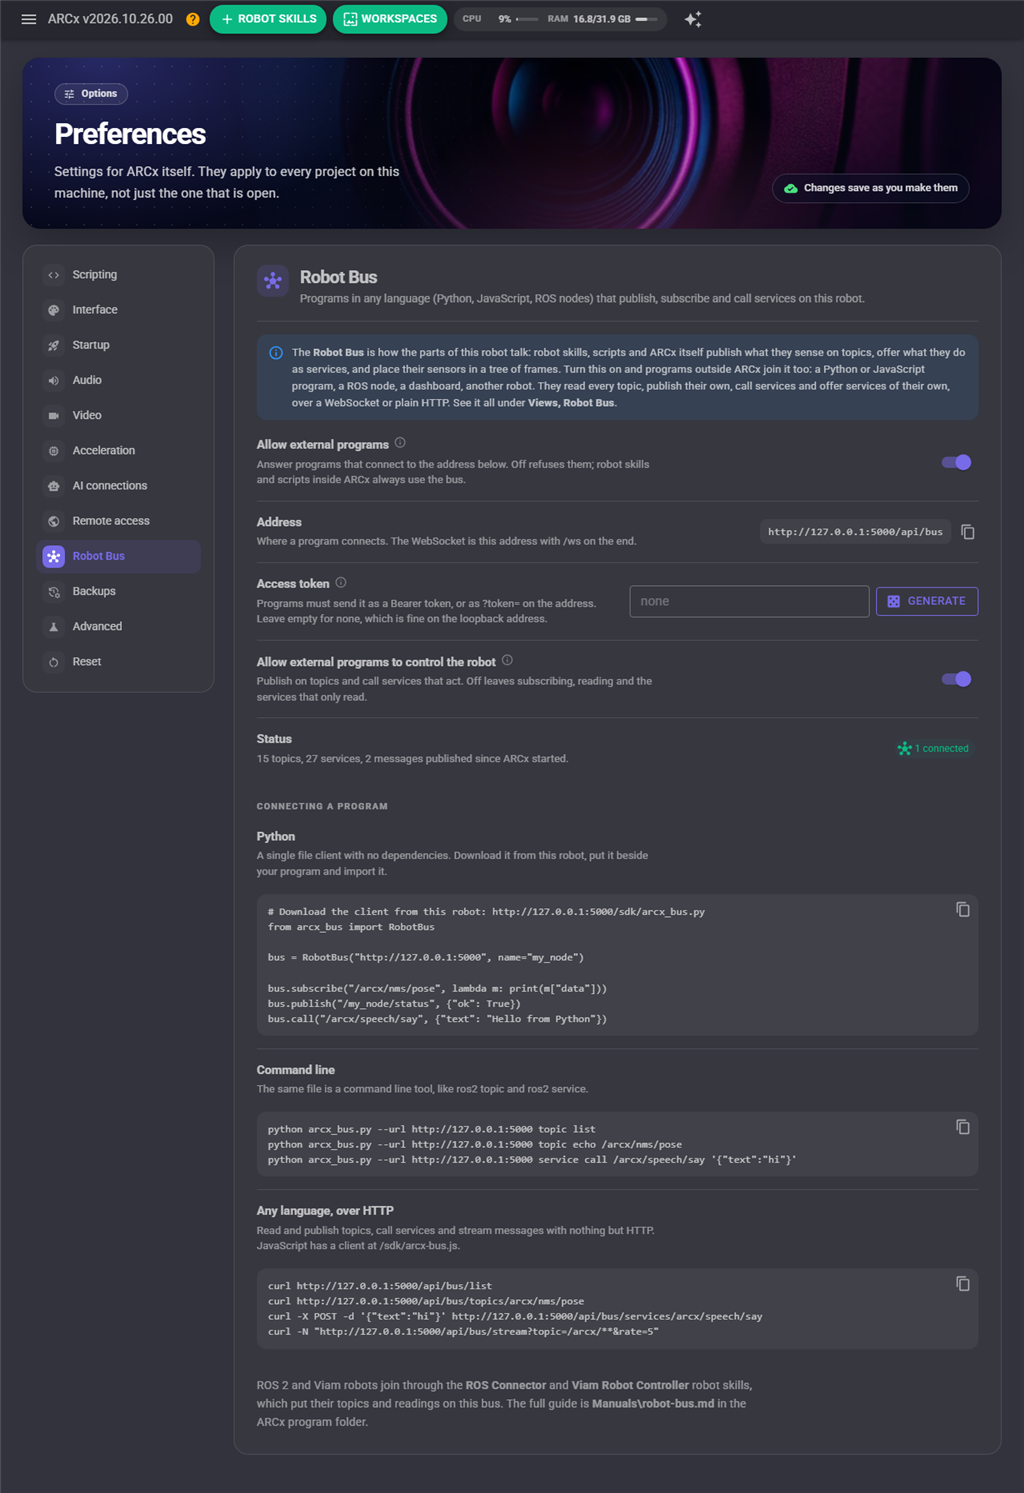
Task: Click "Changes save as you make them" badge
Action: click(x=871, y=188)
